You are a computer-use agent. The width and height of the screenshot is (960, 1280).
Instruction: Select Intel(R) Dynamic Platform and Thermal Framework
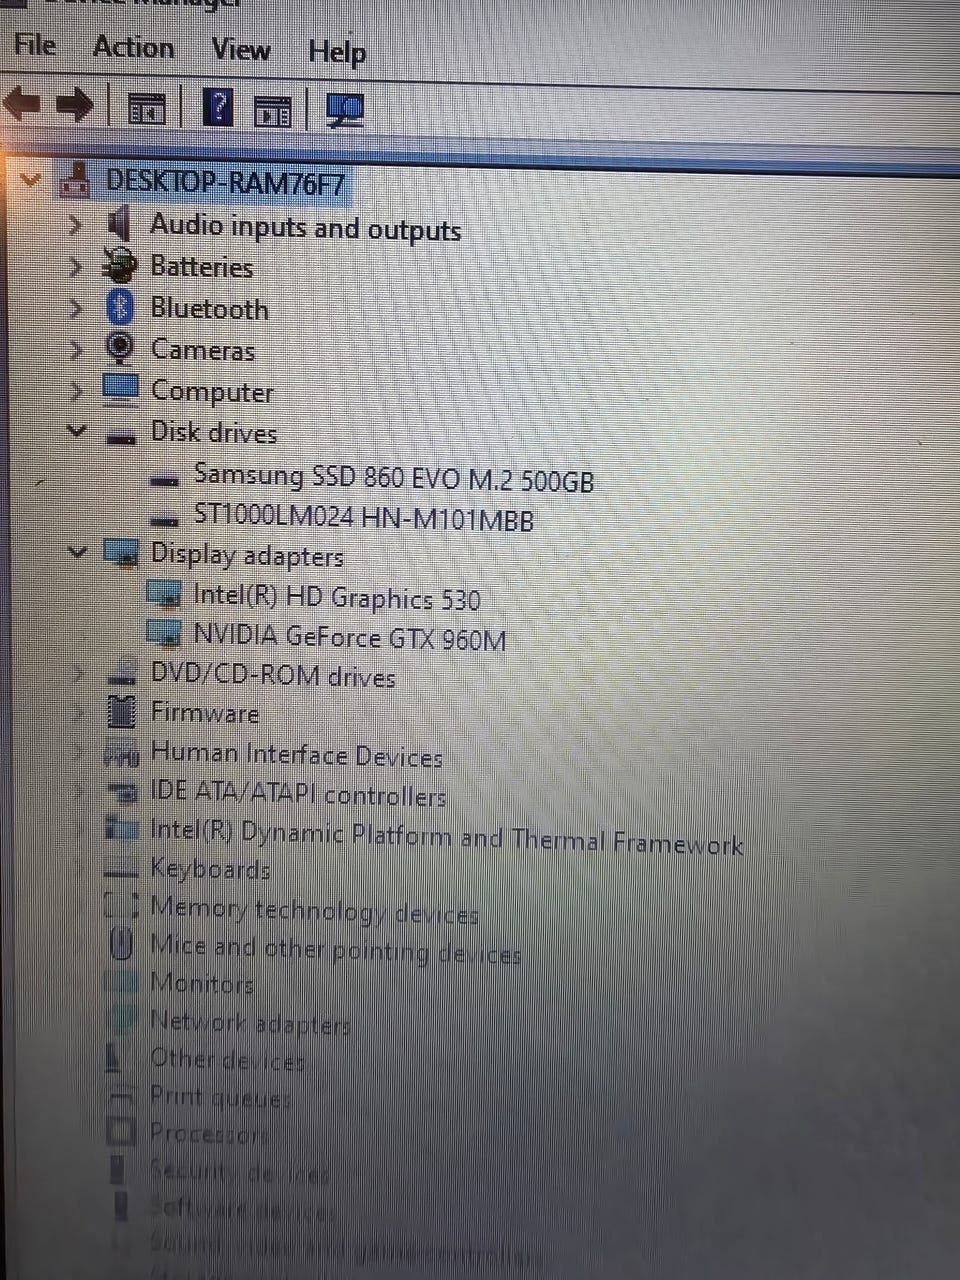[446, 838]
